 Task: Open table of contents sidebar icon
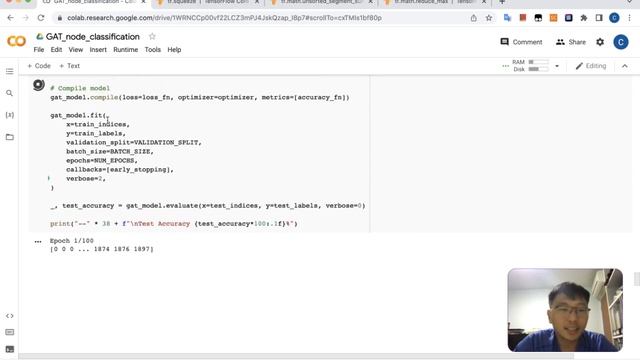click(x=9, y=71)
